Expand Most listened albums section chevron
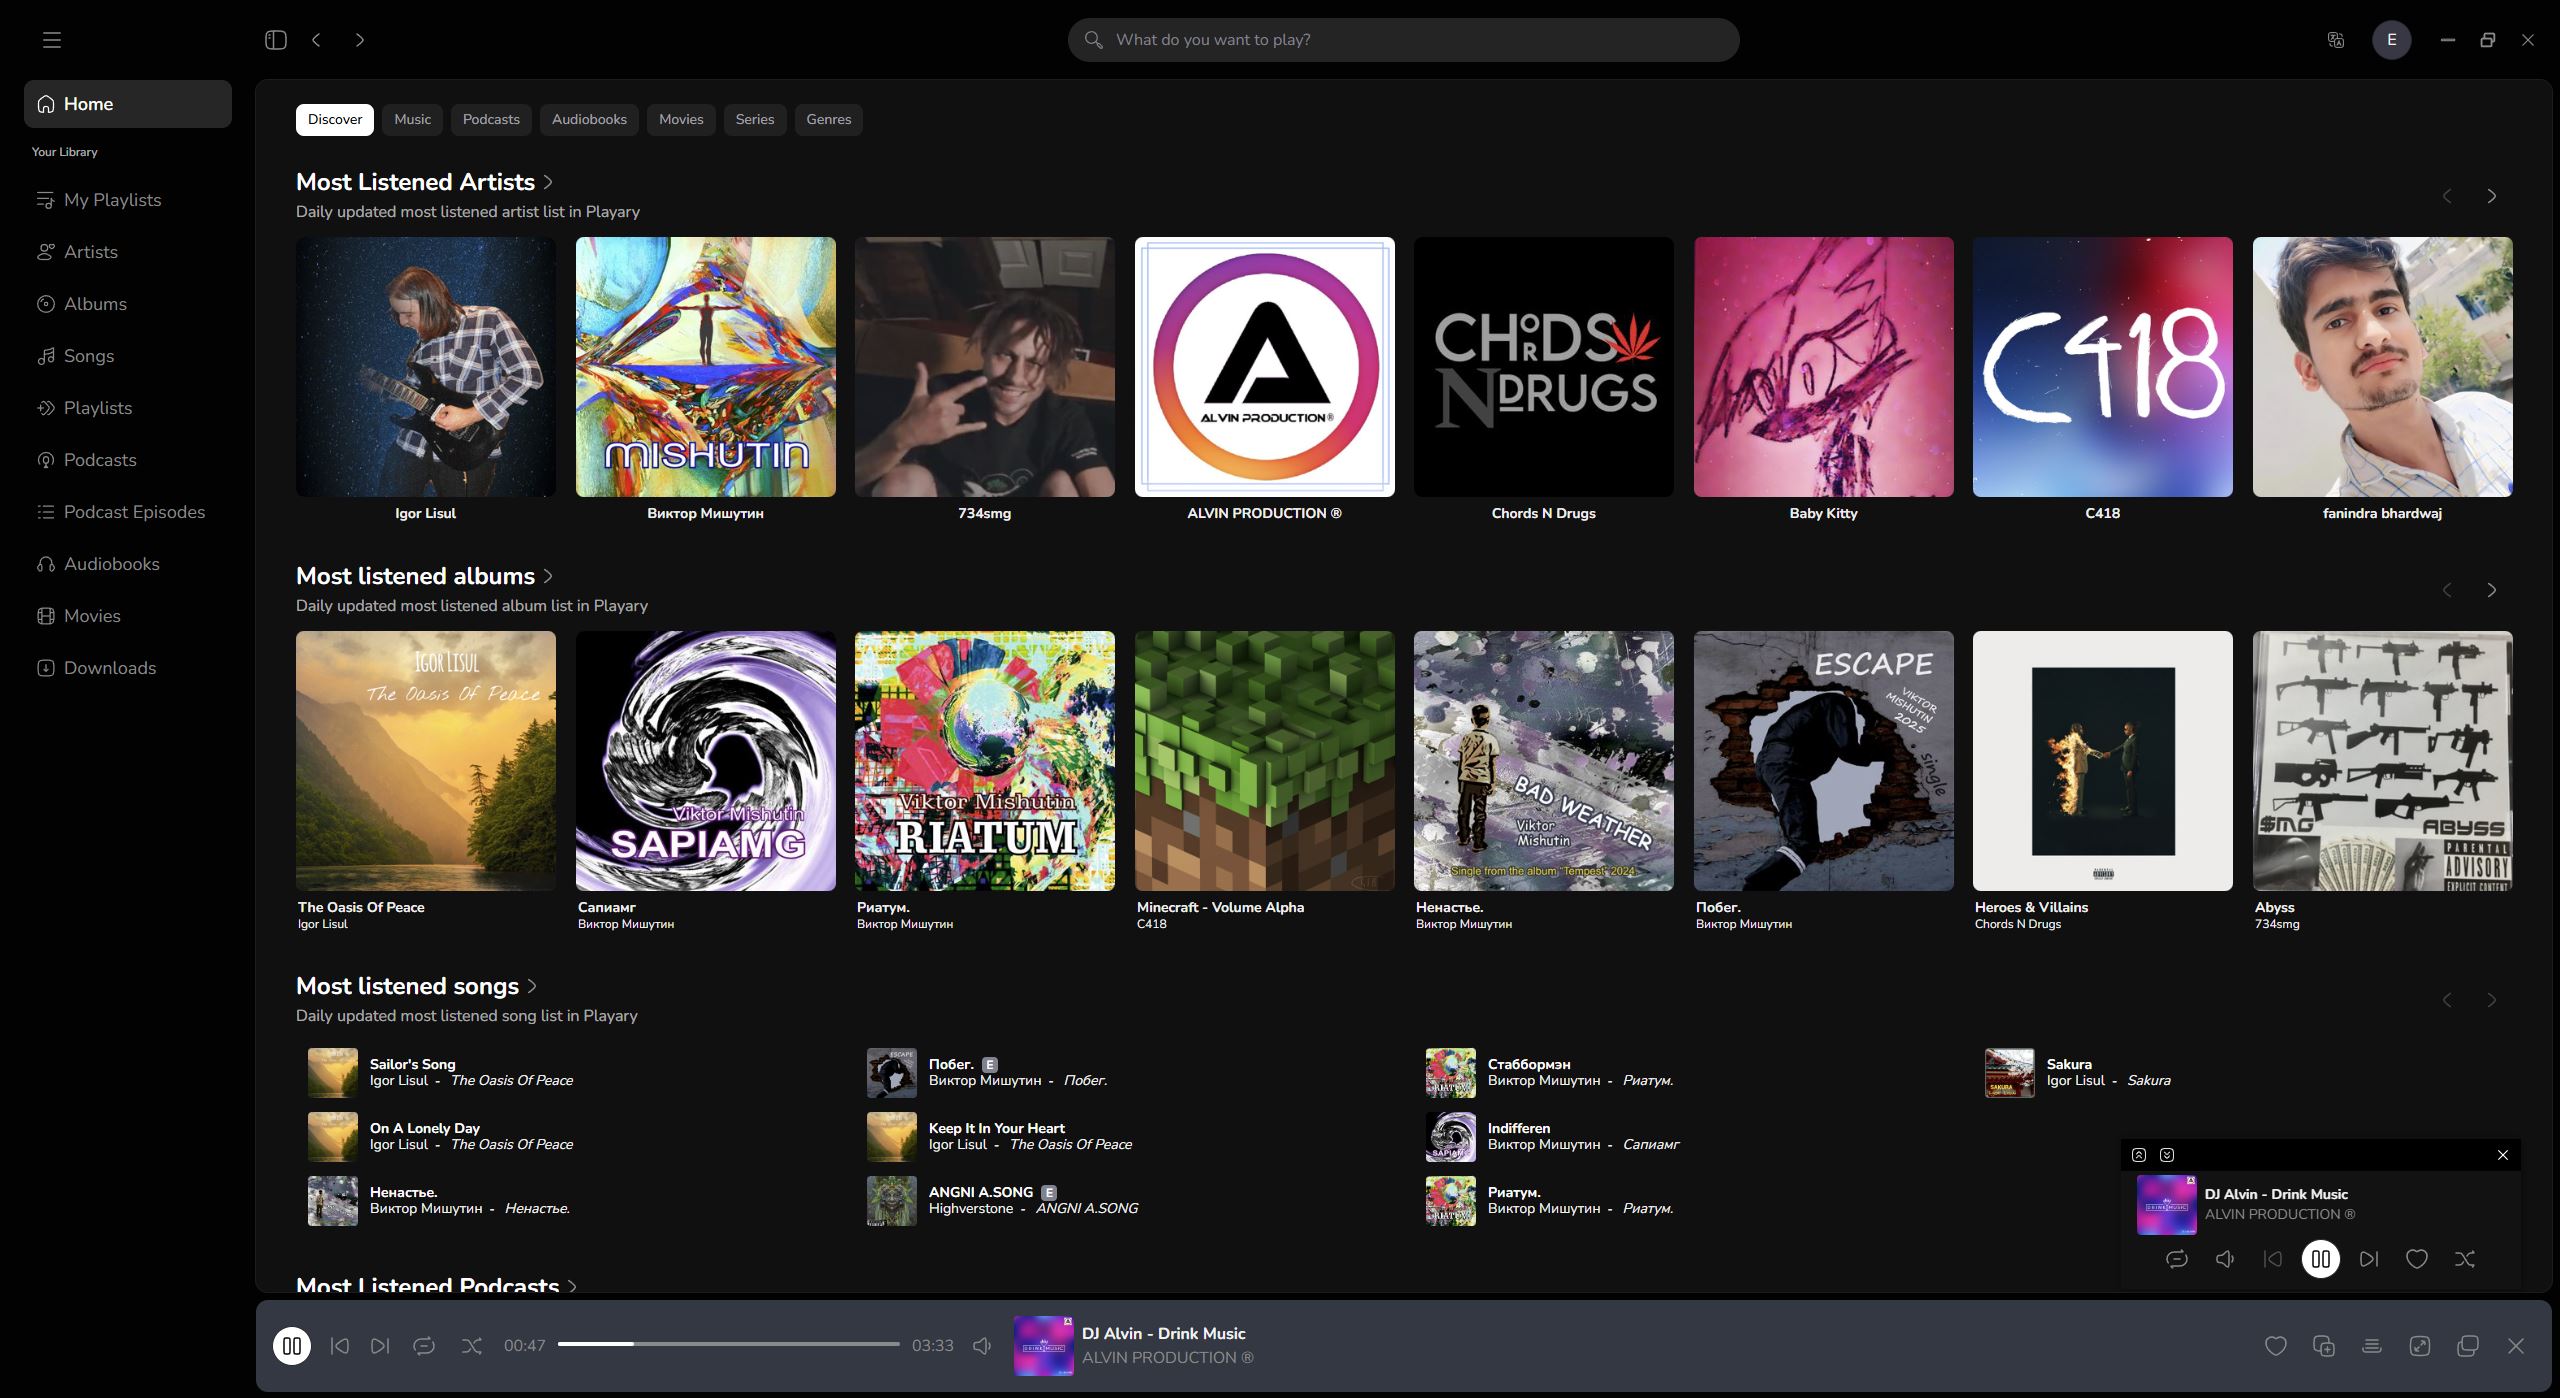This screenshot has width=2560, height=1398. pos(548,576)
